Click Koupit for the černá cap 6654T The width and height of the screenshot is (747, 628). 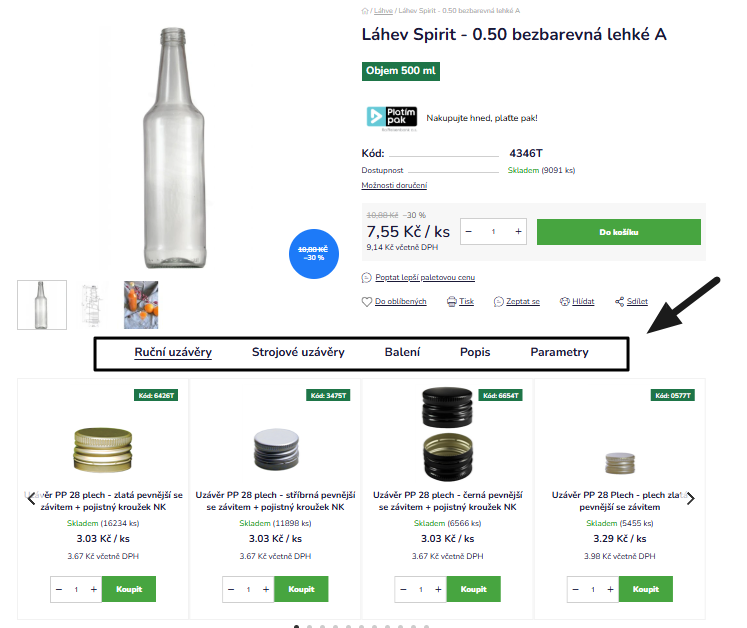tap(474, 589)
